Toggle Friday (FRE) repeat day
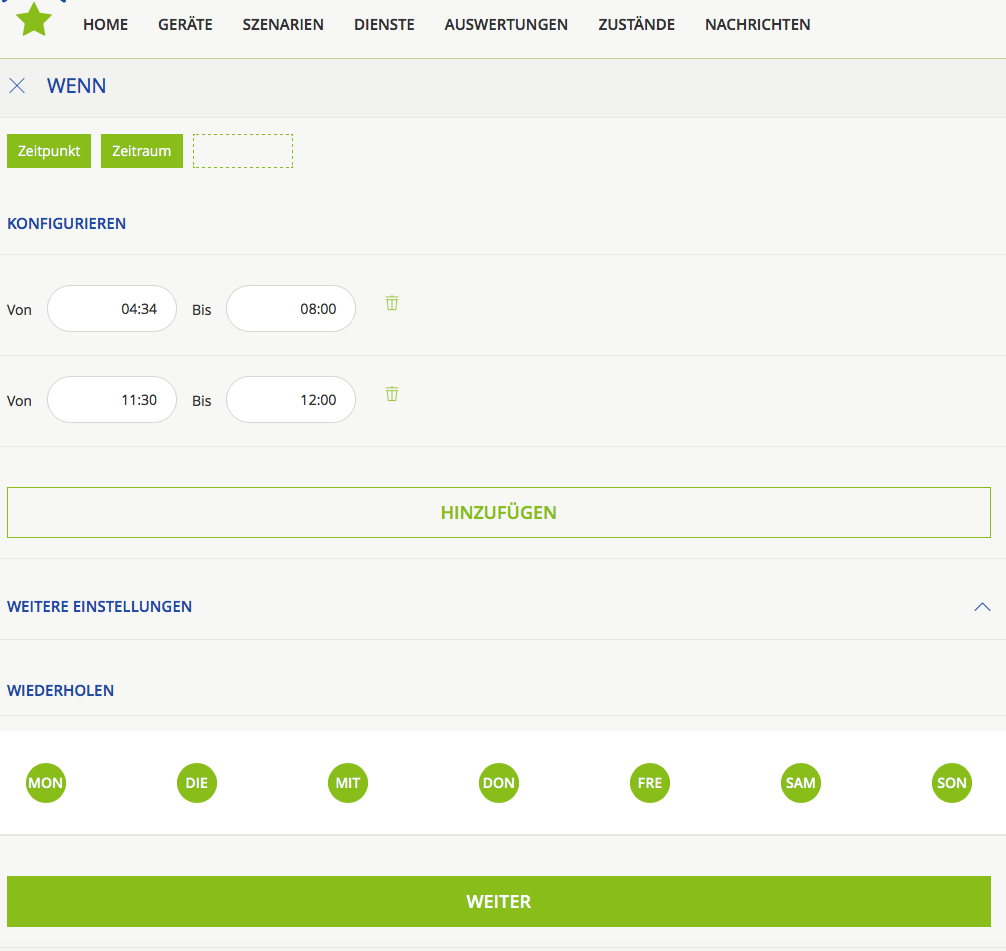The height and width of the screenshot is (951, 1006). (x=650, y=783)
